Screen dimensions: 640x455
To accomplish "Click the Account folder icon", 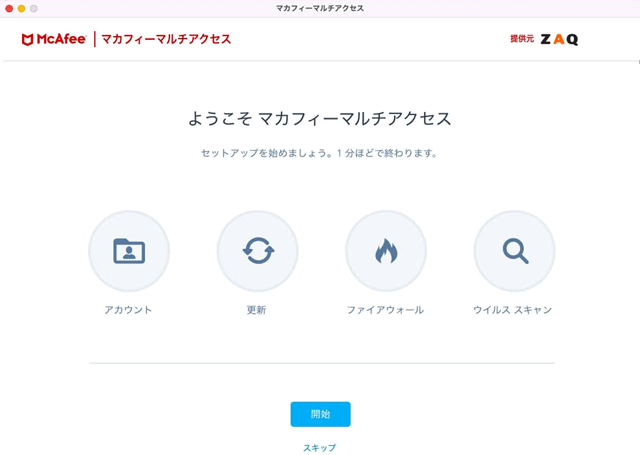I will (x=129, y=251).
